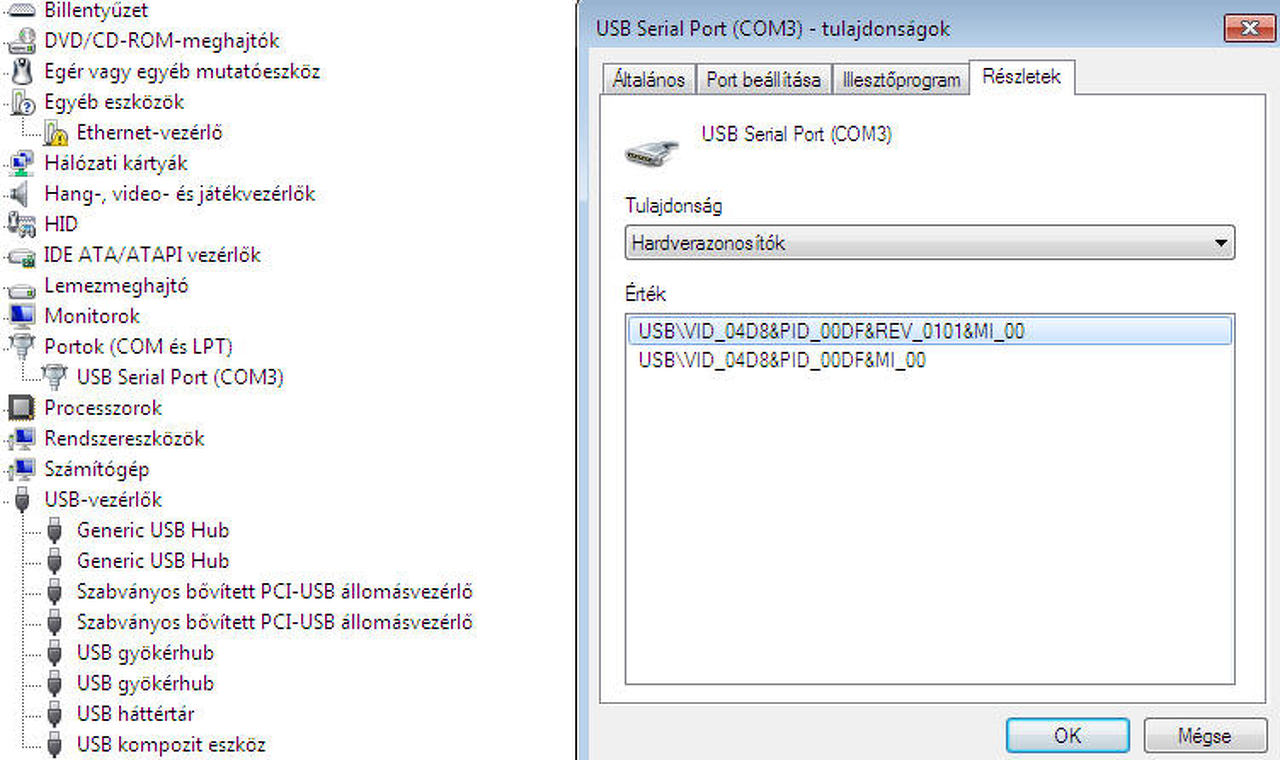Screen dimensions: 1280x760
Task: Click the USB háttértár device icon
Action: (x=56, y=715)
